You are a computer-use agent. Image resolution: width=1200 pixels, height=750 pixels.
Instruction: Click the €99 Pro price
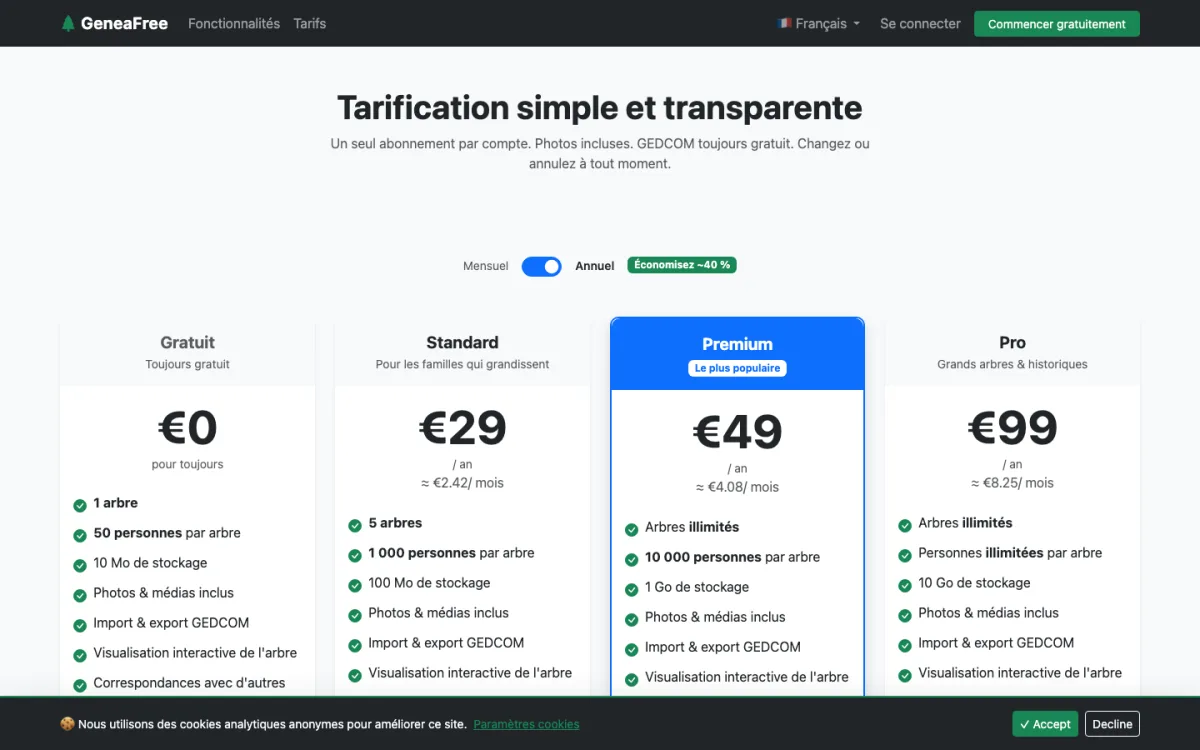click(x=1012, y=428)
